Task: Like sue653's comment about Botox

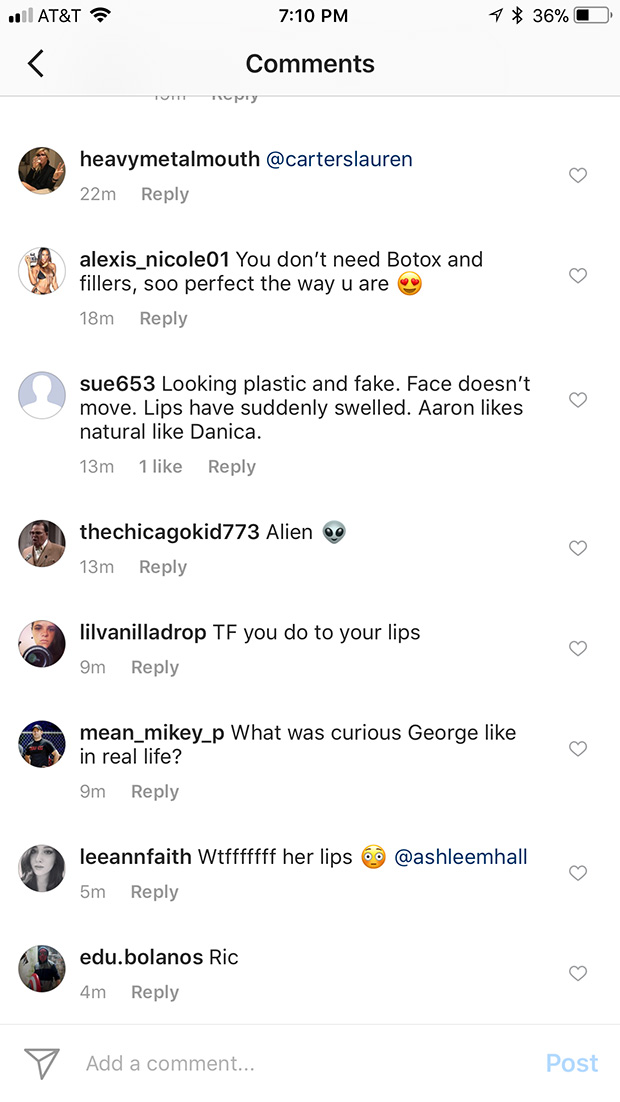Action: coord(578,400)
